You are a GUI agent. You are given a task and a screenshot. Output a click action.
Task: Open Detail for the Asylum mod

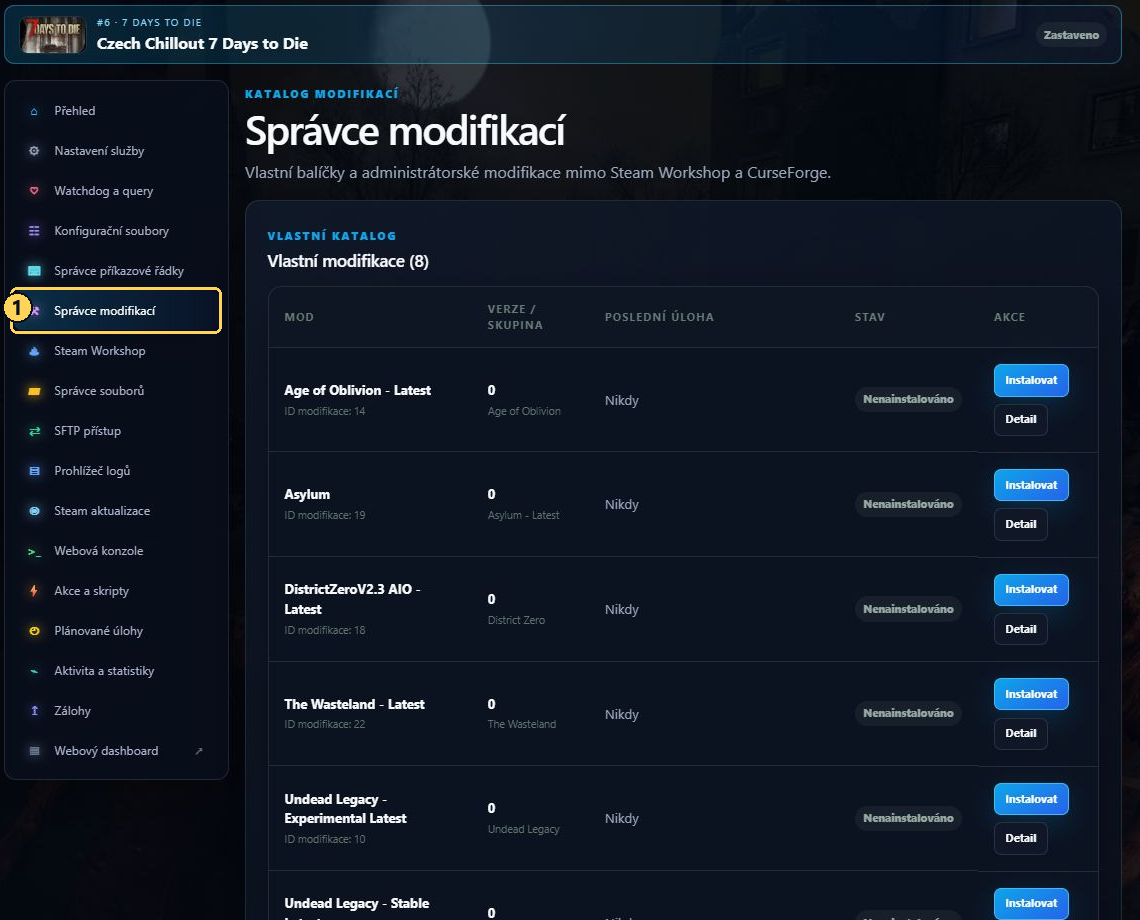coord(1021,524)
